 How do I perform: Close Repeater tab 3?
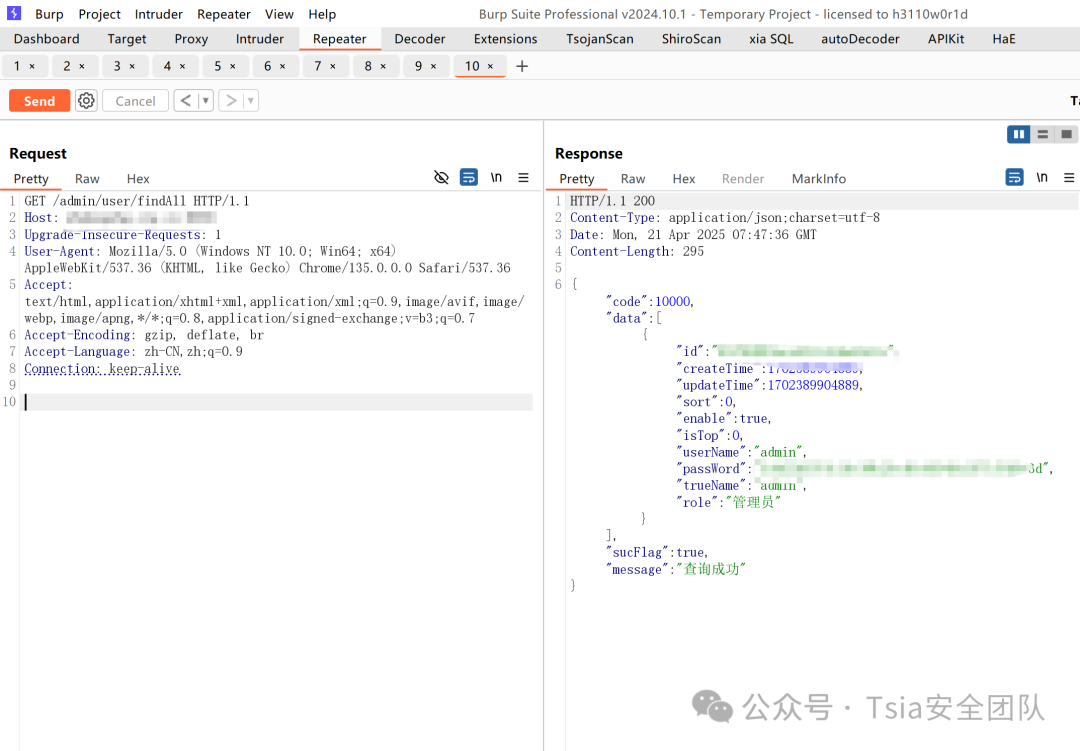point(132,66)
